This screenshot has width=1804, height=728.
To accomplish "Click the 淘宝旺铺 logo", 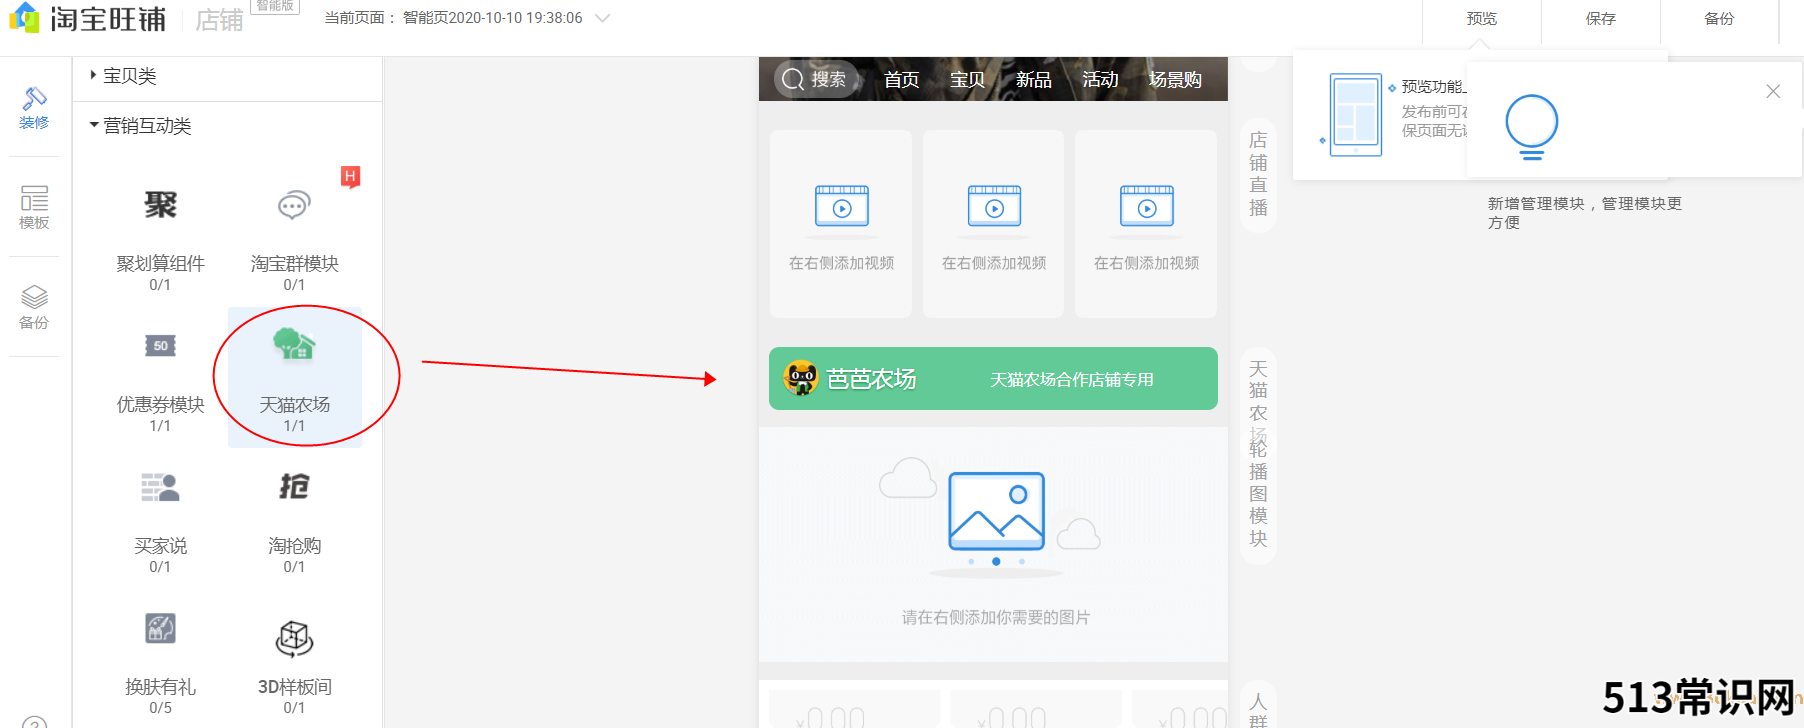I will click(88, 18).
